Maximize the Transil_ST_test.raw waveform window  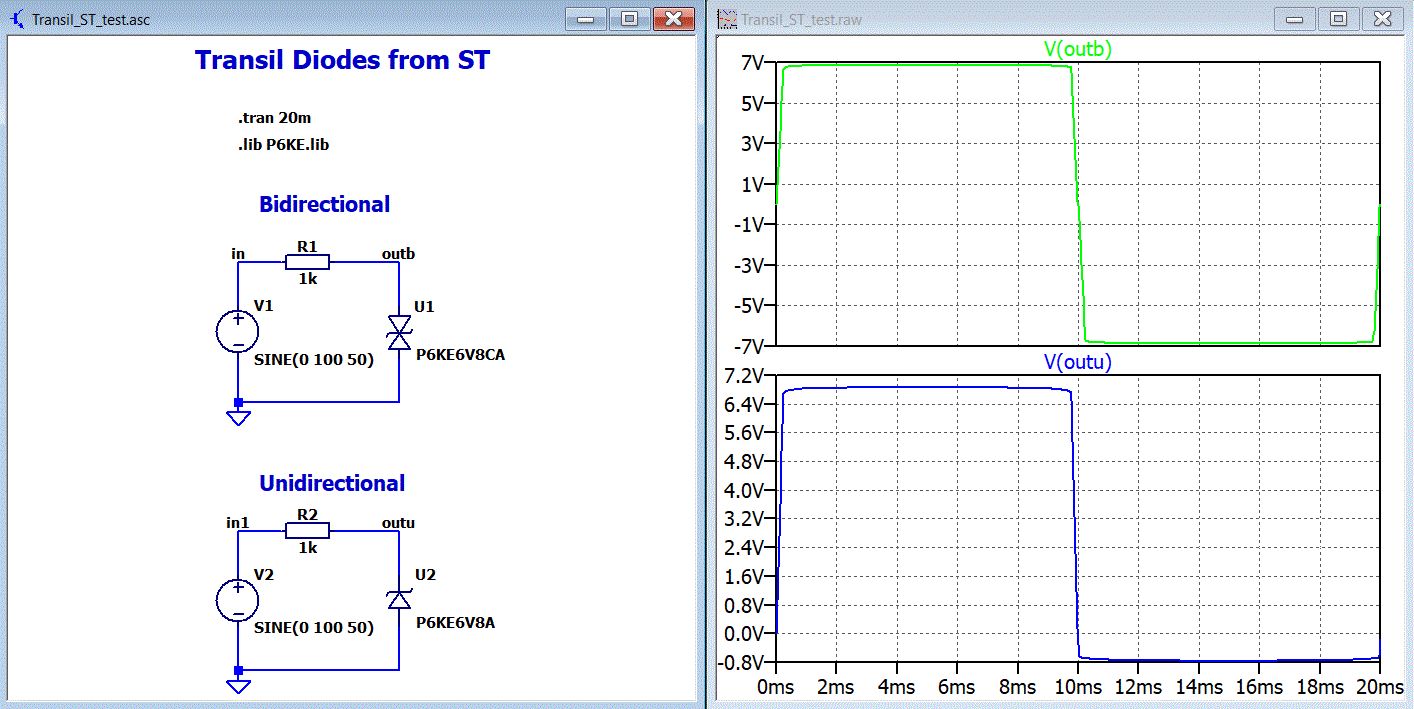click(1338, 19)
